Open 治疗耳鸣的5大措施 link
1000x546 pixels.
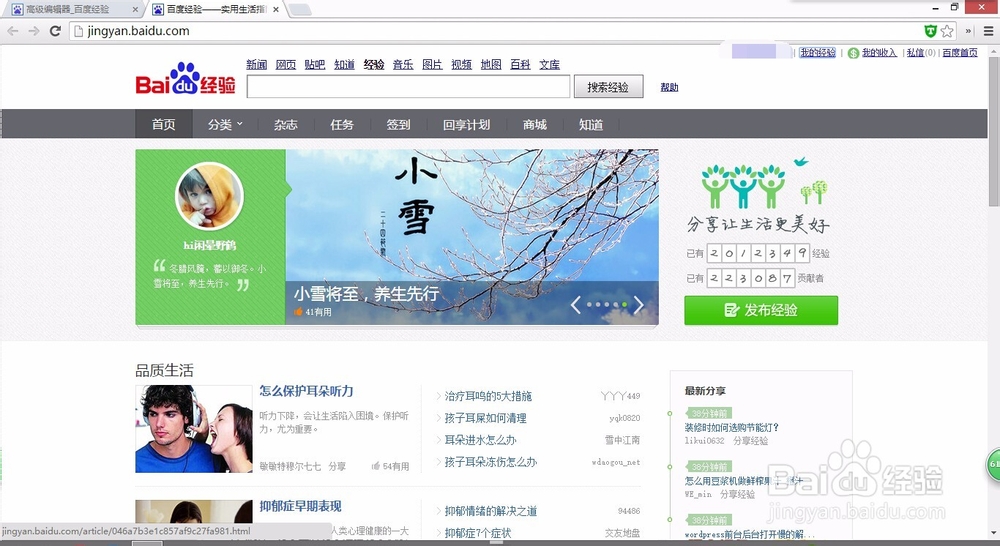tap(488, 396)
